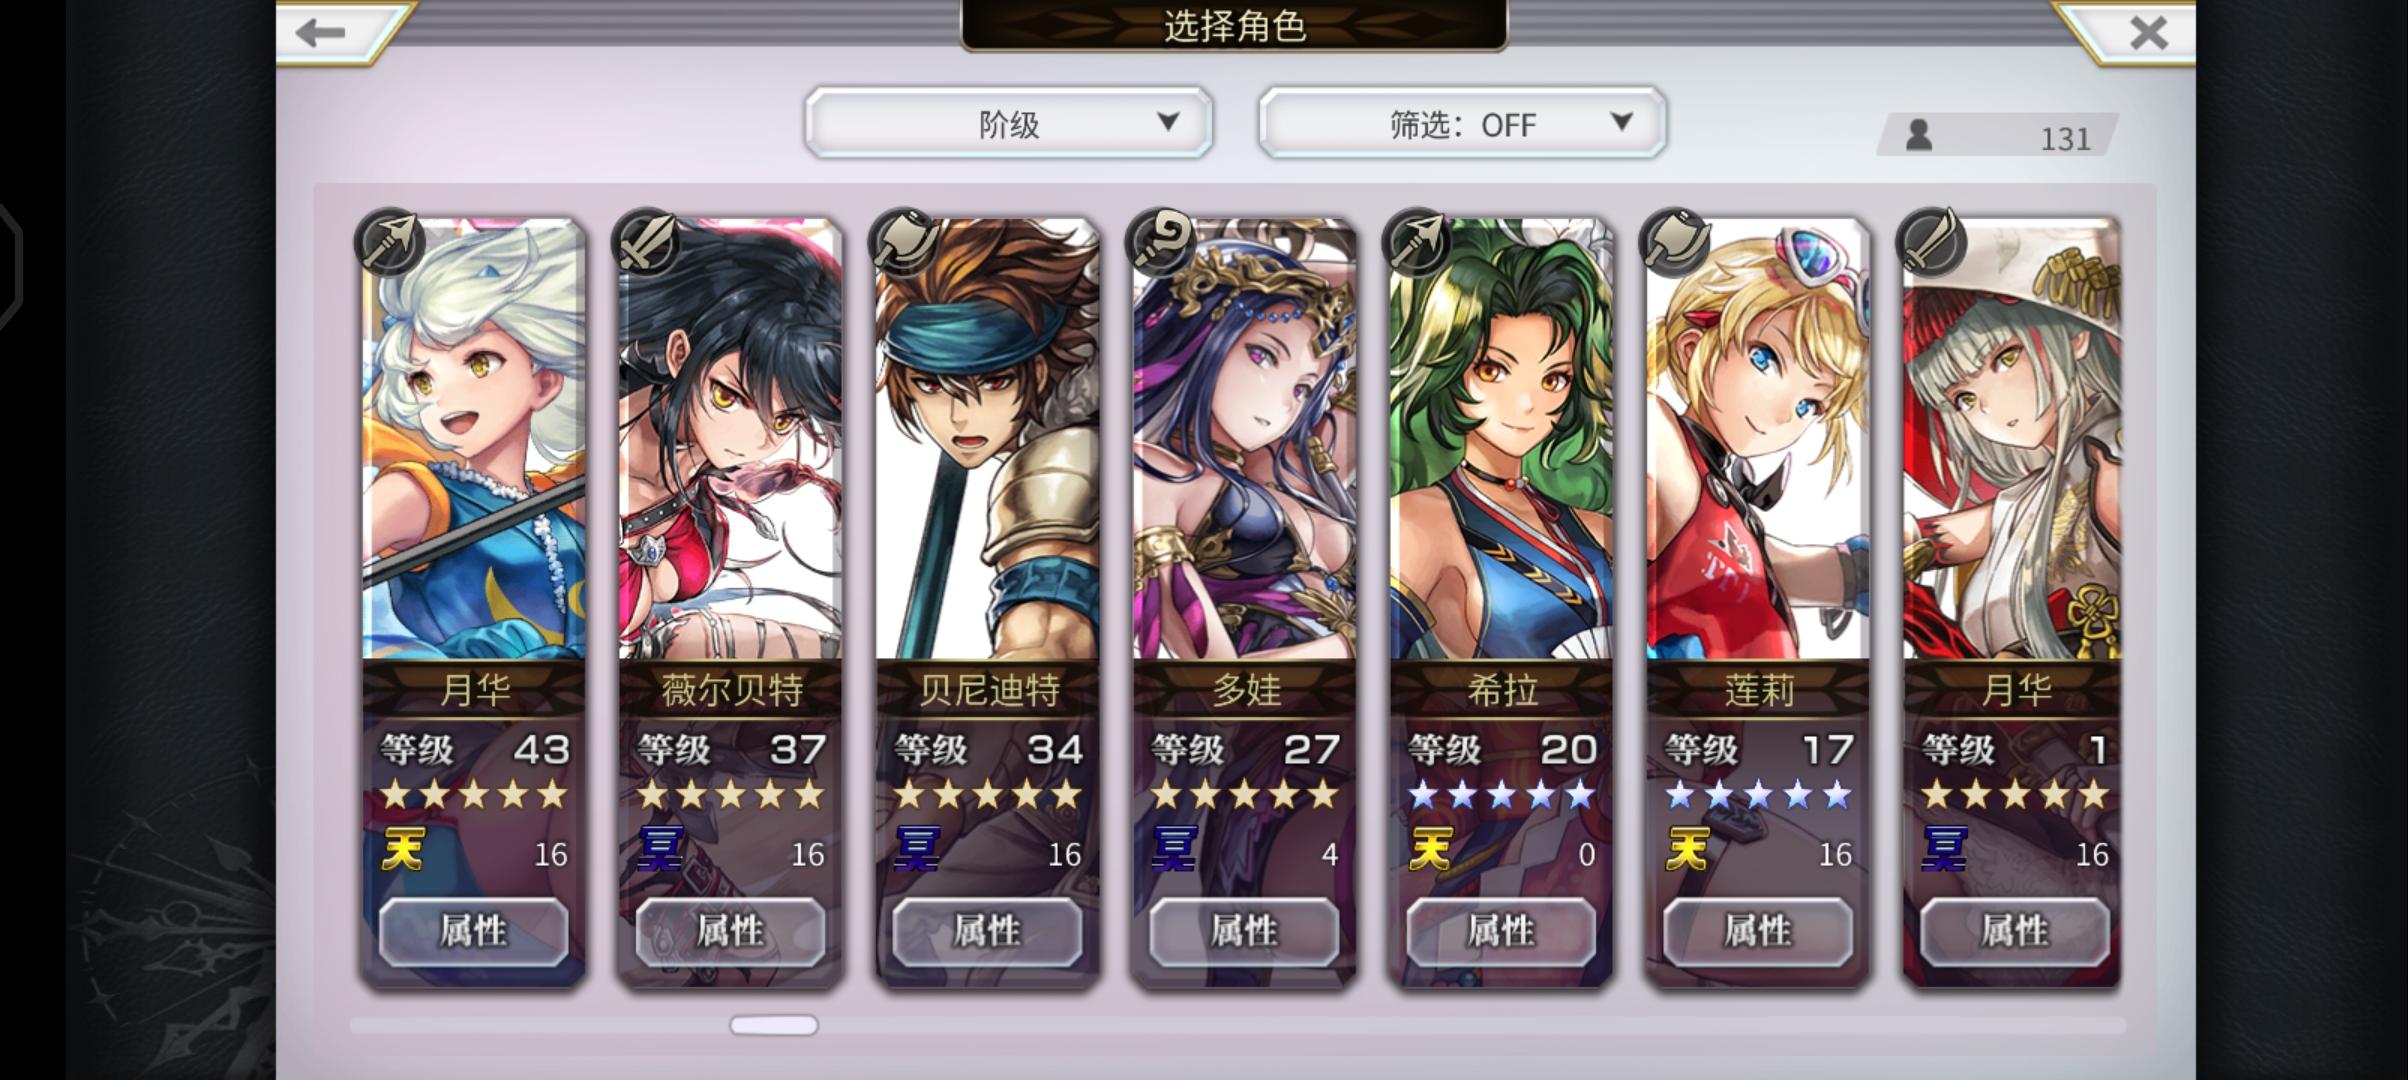Select the 贝尼迪特 character portrait
The height and width of the screenshot is (1080, 2408).
point(987,440)
